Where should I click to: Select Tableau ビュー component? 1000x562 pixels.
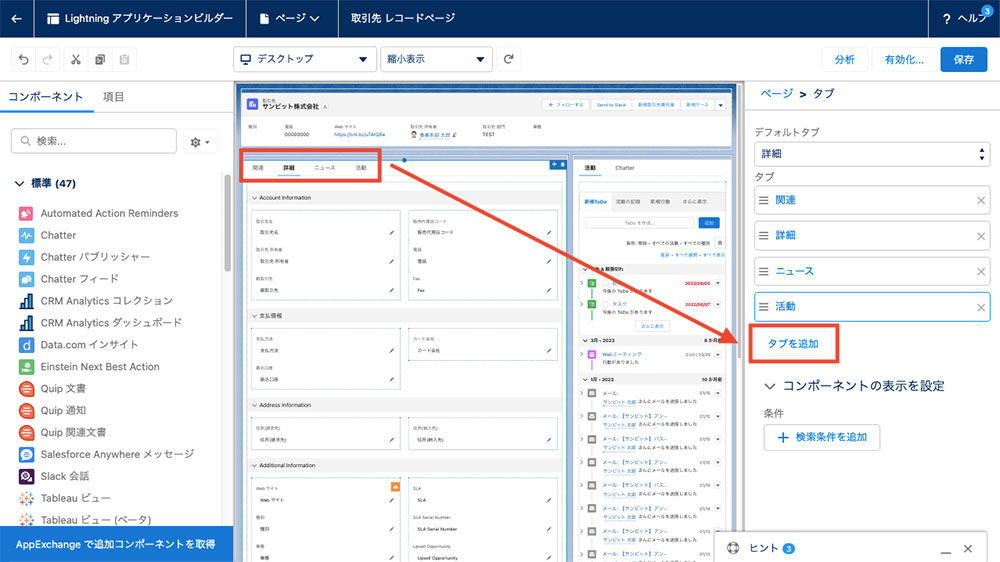(75, 498)
